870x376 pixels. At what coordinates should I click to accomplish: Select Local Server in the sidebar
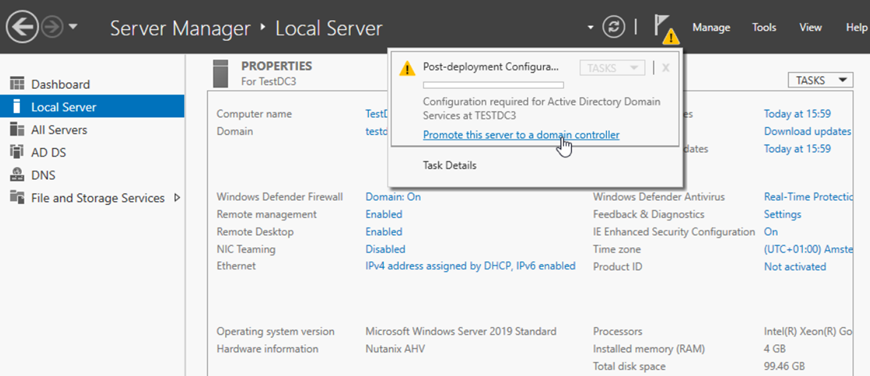tap(92, 107)
